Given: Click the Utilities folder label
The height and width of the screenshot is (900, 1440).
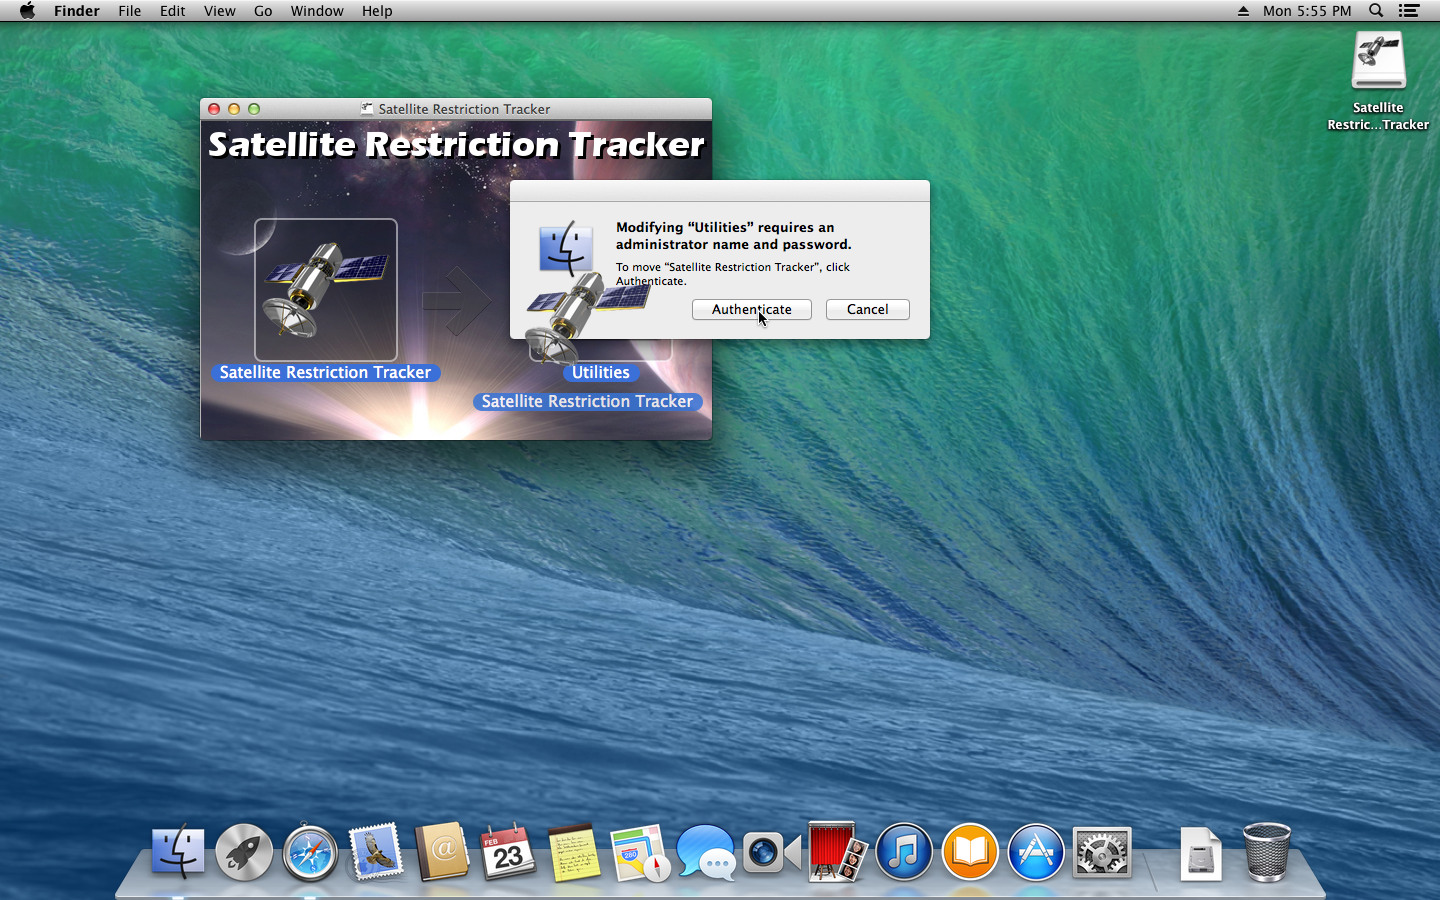Looking at the screenshot, I should 600,372.
